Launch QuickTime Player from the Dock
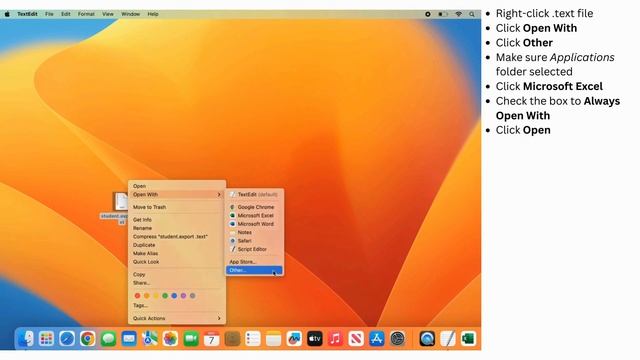The height and width of the screenshot is (360, 640). click(x=427, y=338)
